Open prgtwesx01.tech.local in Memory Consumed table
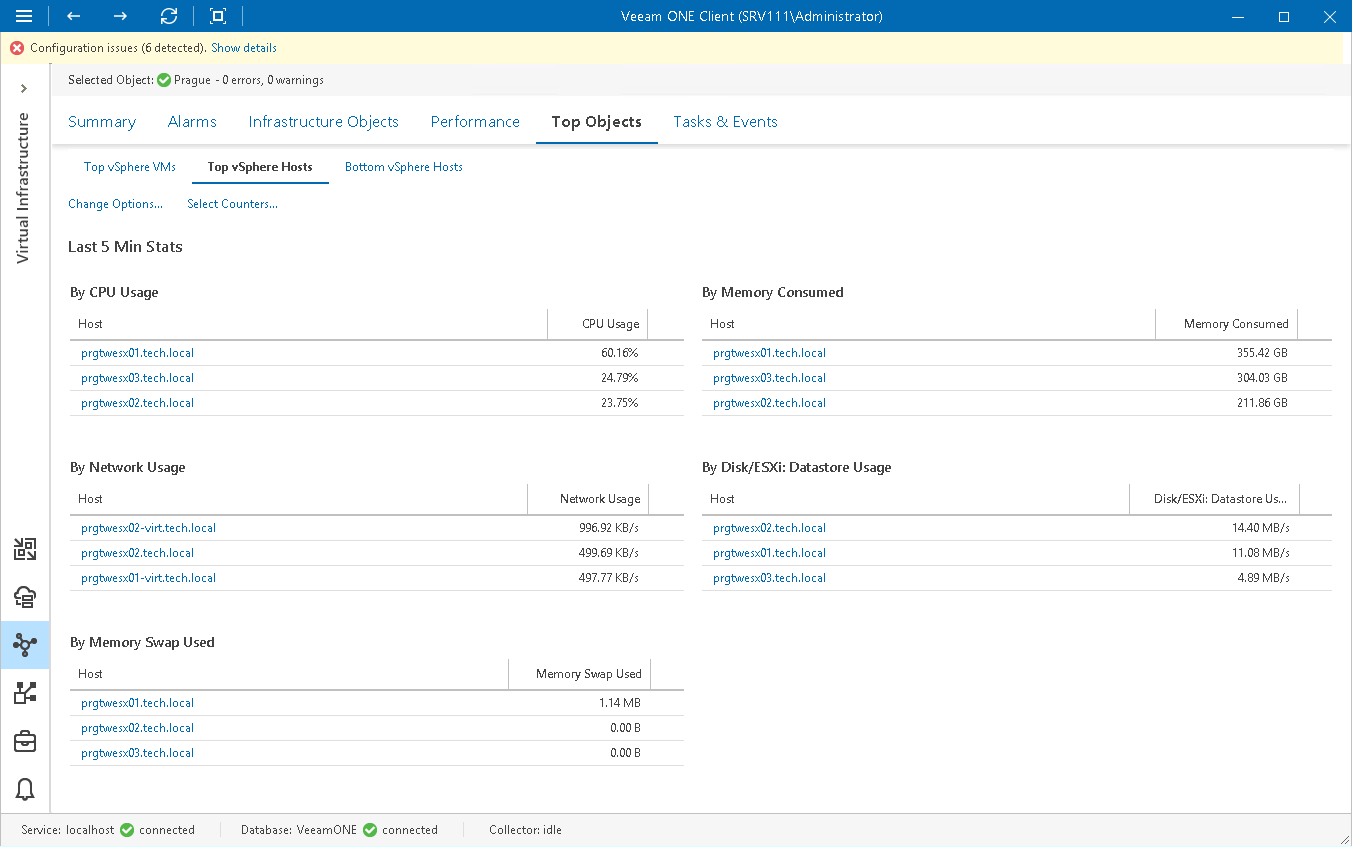The width and height of the screenshot is (1352, 847). 769,353
